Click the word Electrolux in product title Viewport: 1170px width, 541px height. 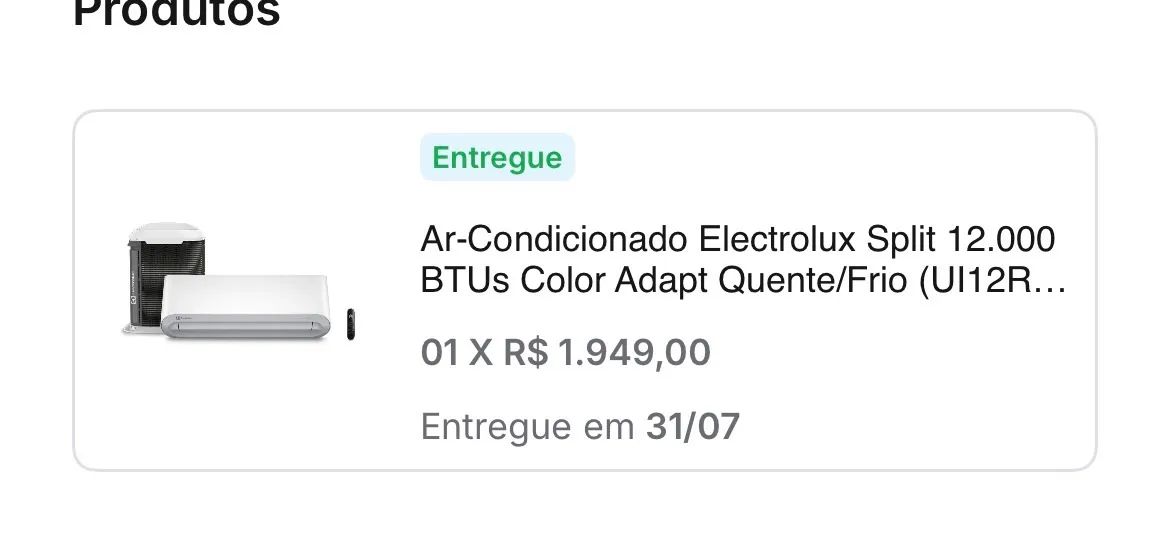coord(778,240)
